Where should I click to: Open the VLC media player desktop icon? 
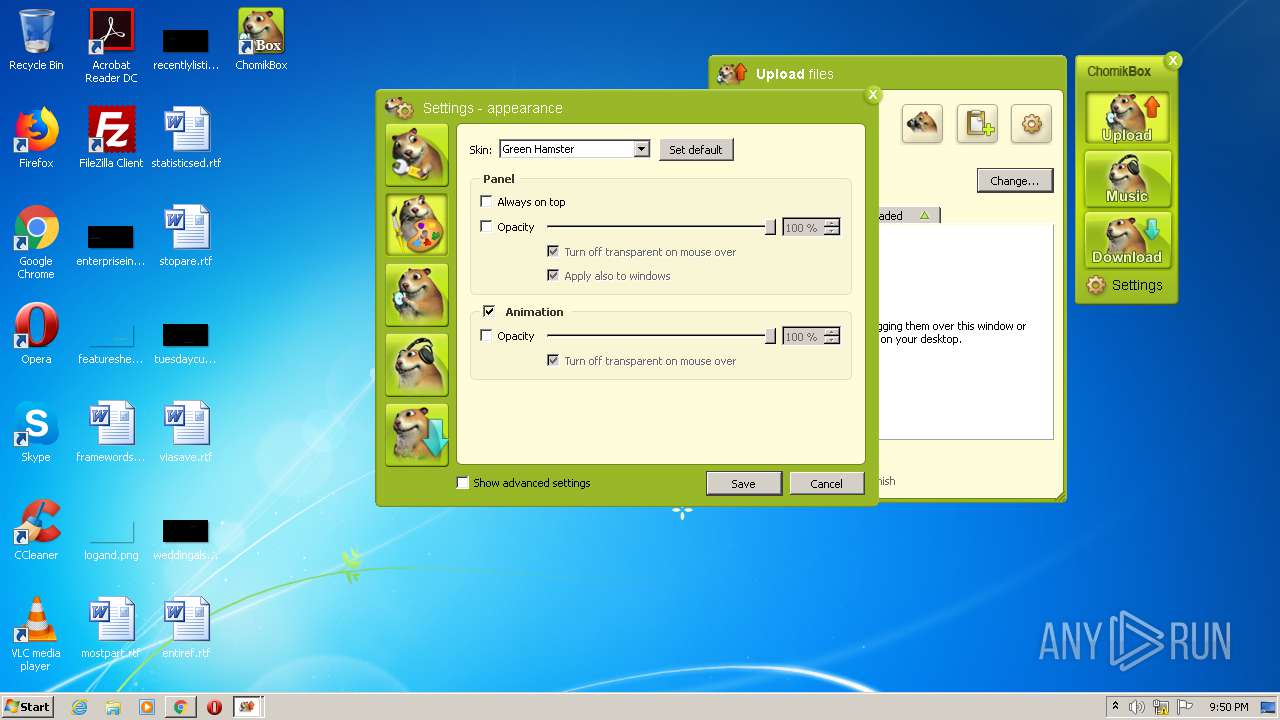click(36, 634)
